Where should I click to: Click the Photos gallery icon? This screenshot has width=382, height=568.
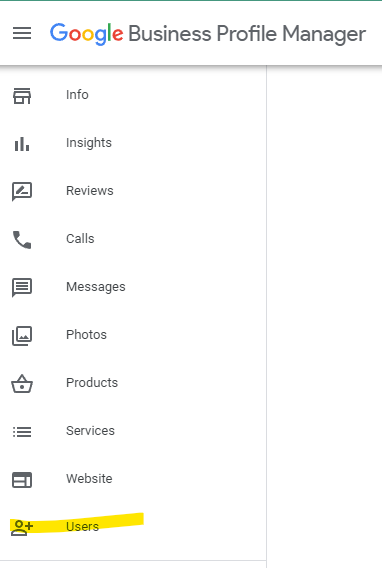click(22, 335)
